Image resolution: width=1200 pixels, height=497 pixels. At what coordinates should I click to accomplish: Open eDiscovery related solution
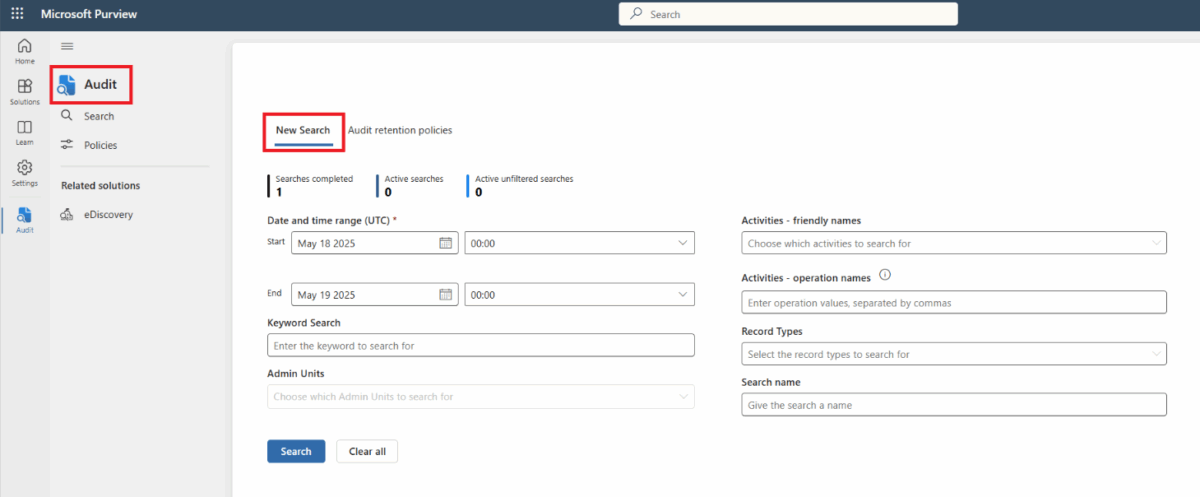(108, 214)
